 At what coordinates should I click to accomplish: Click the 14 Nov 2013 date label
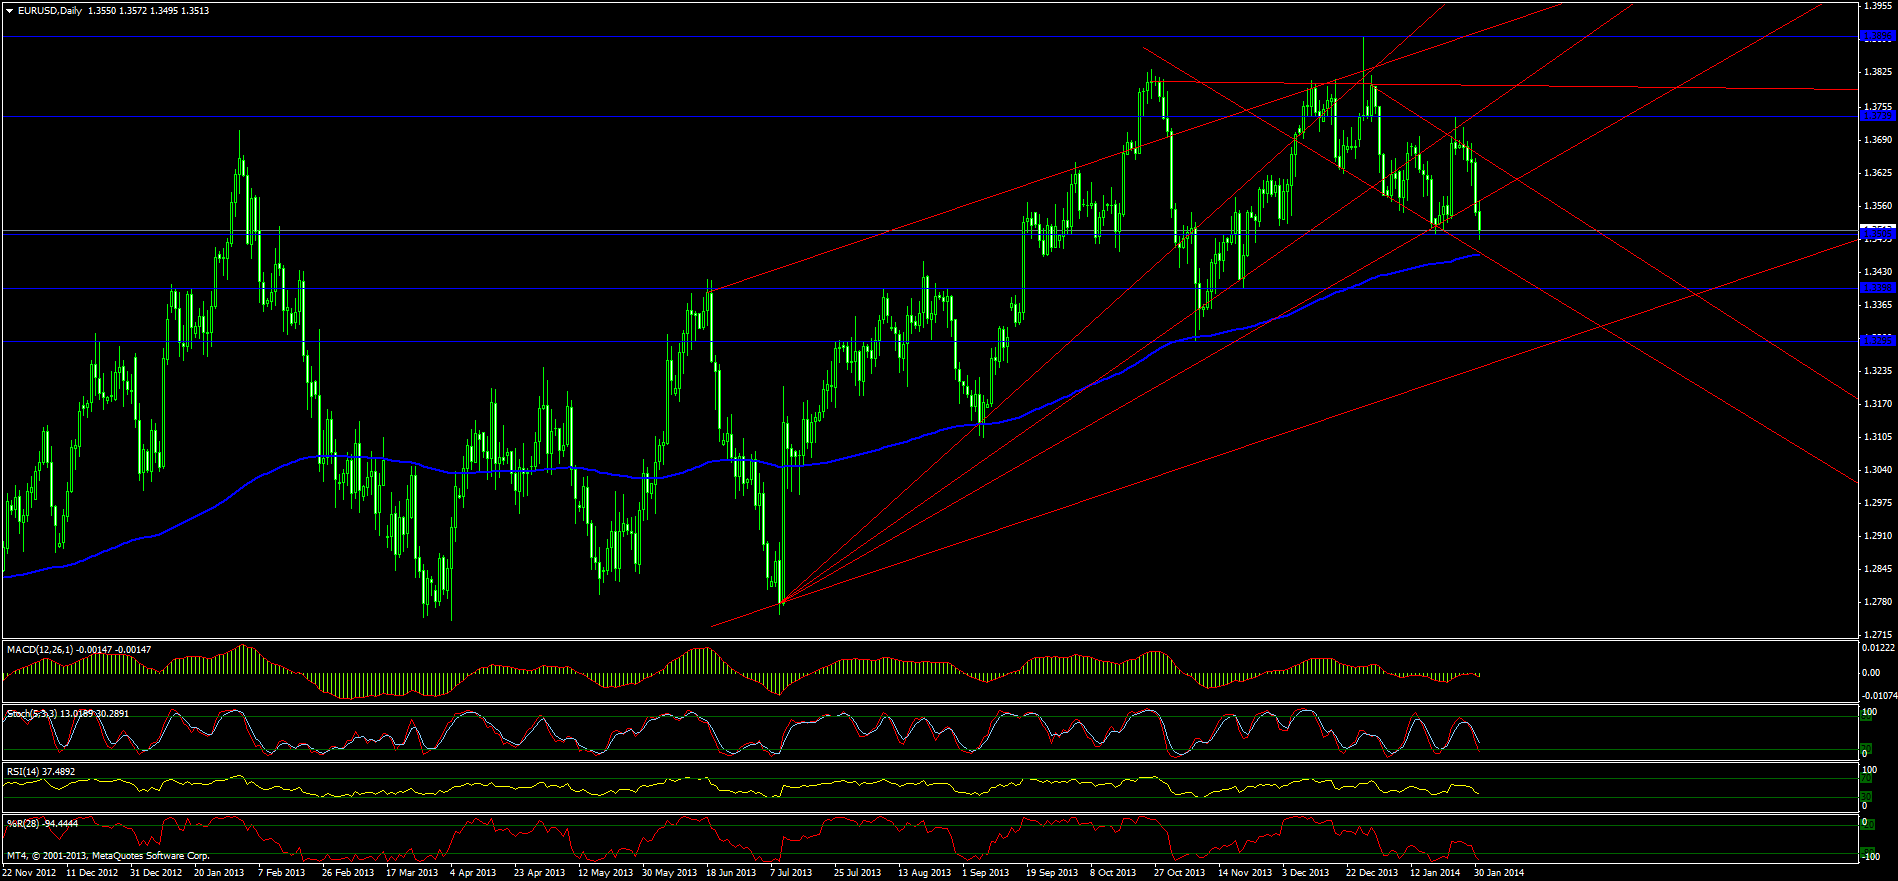click(1244, 873)
